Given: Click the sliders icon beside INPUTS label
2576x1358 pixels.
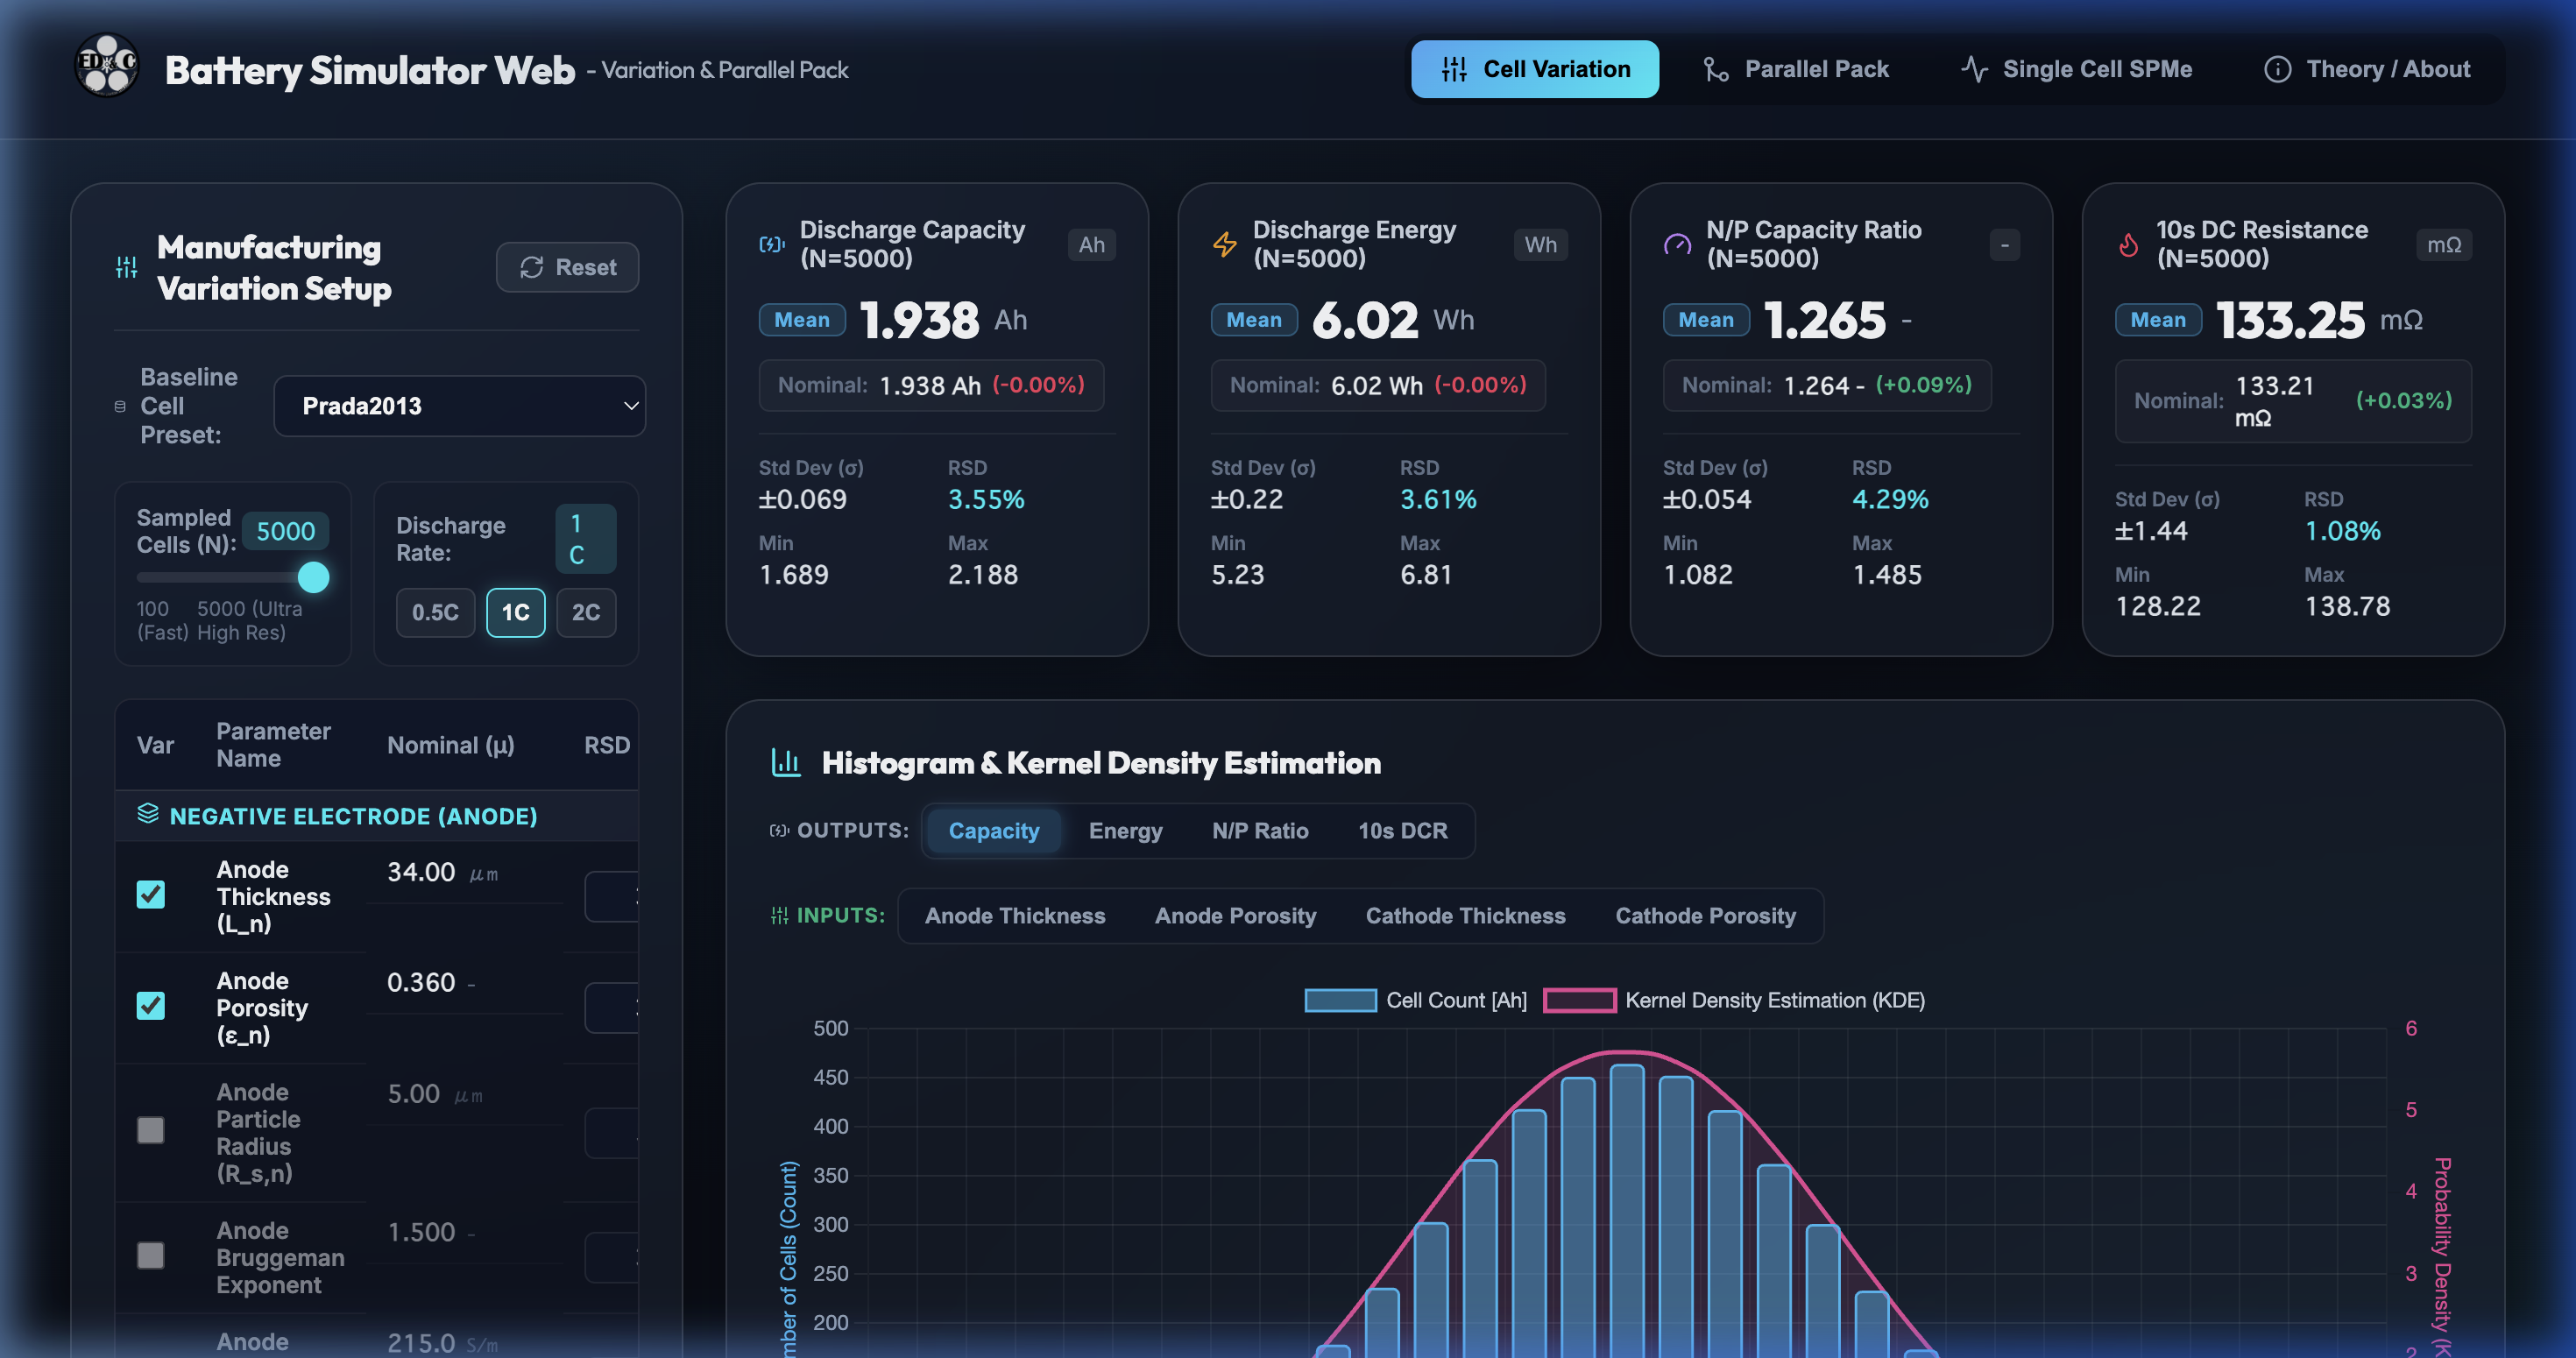Looking at the screenshot, I should 779,915.
